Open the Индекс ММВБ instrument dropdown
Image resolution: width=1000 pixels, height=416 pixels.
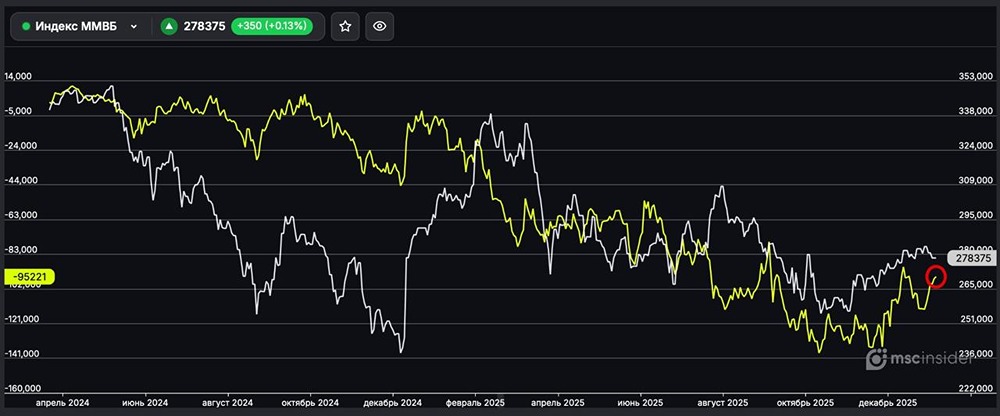pos(80,26)
